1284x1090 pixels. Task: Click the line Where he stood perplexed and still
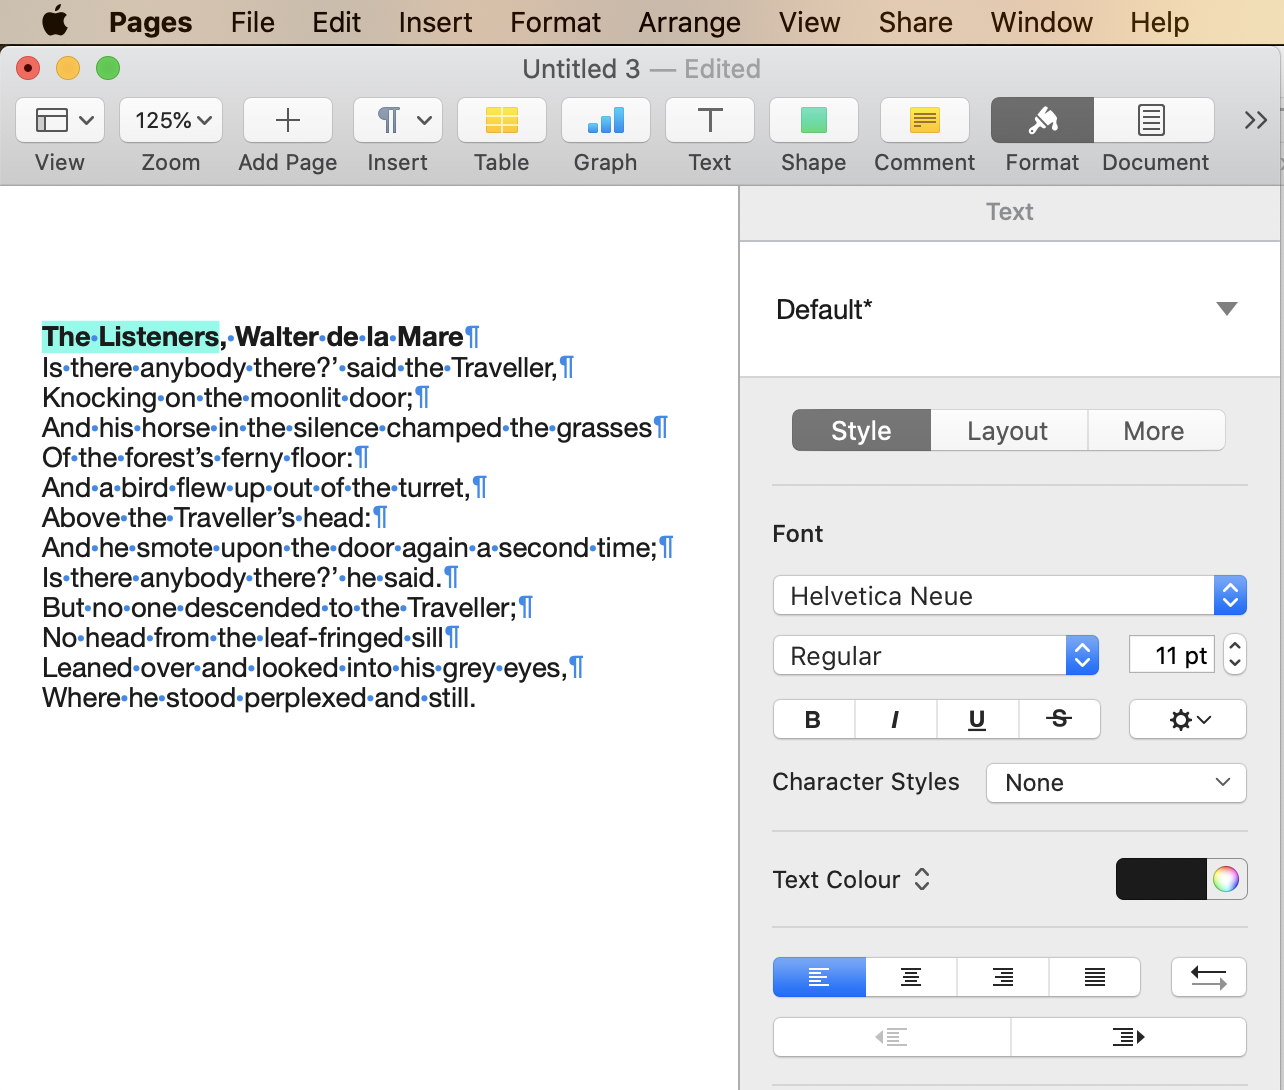tap(259, 698)
